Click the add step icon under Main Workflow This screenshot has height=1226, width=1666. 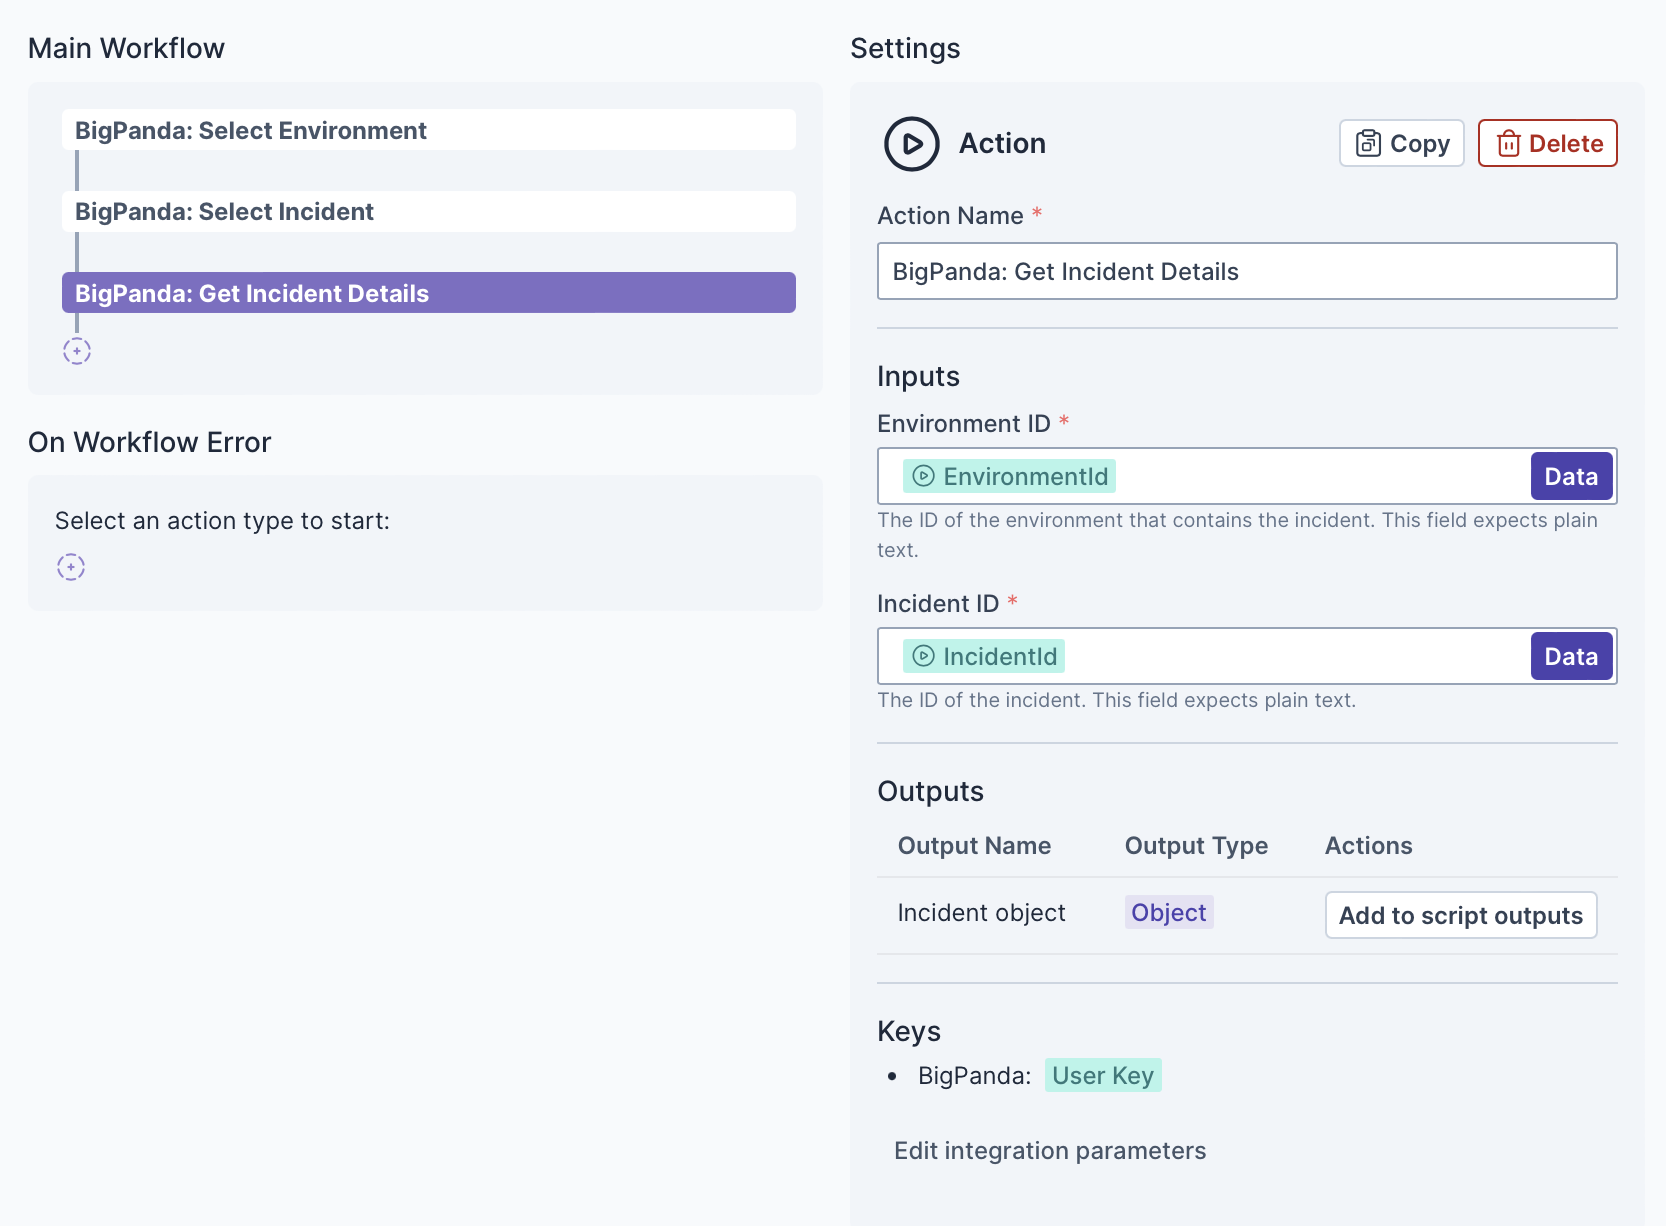pos(77,351)
